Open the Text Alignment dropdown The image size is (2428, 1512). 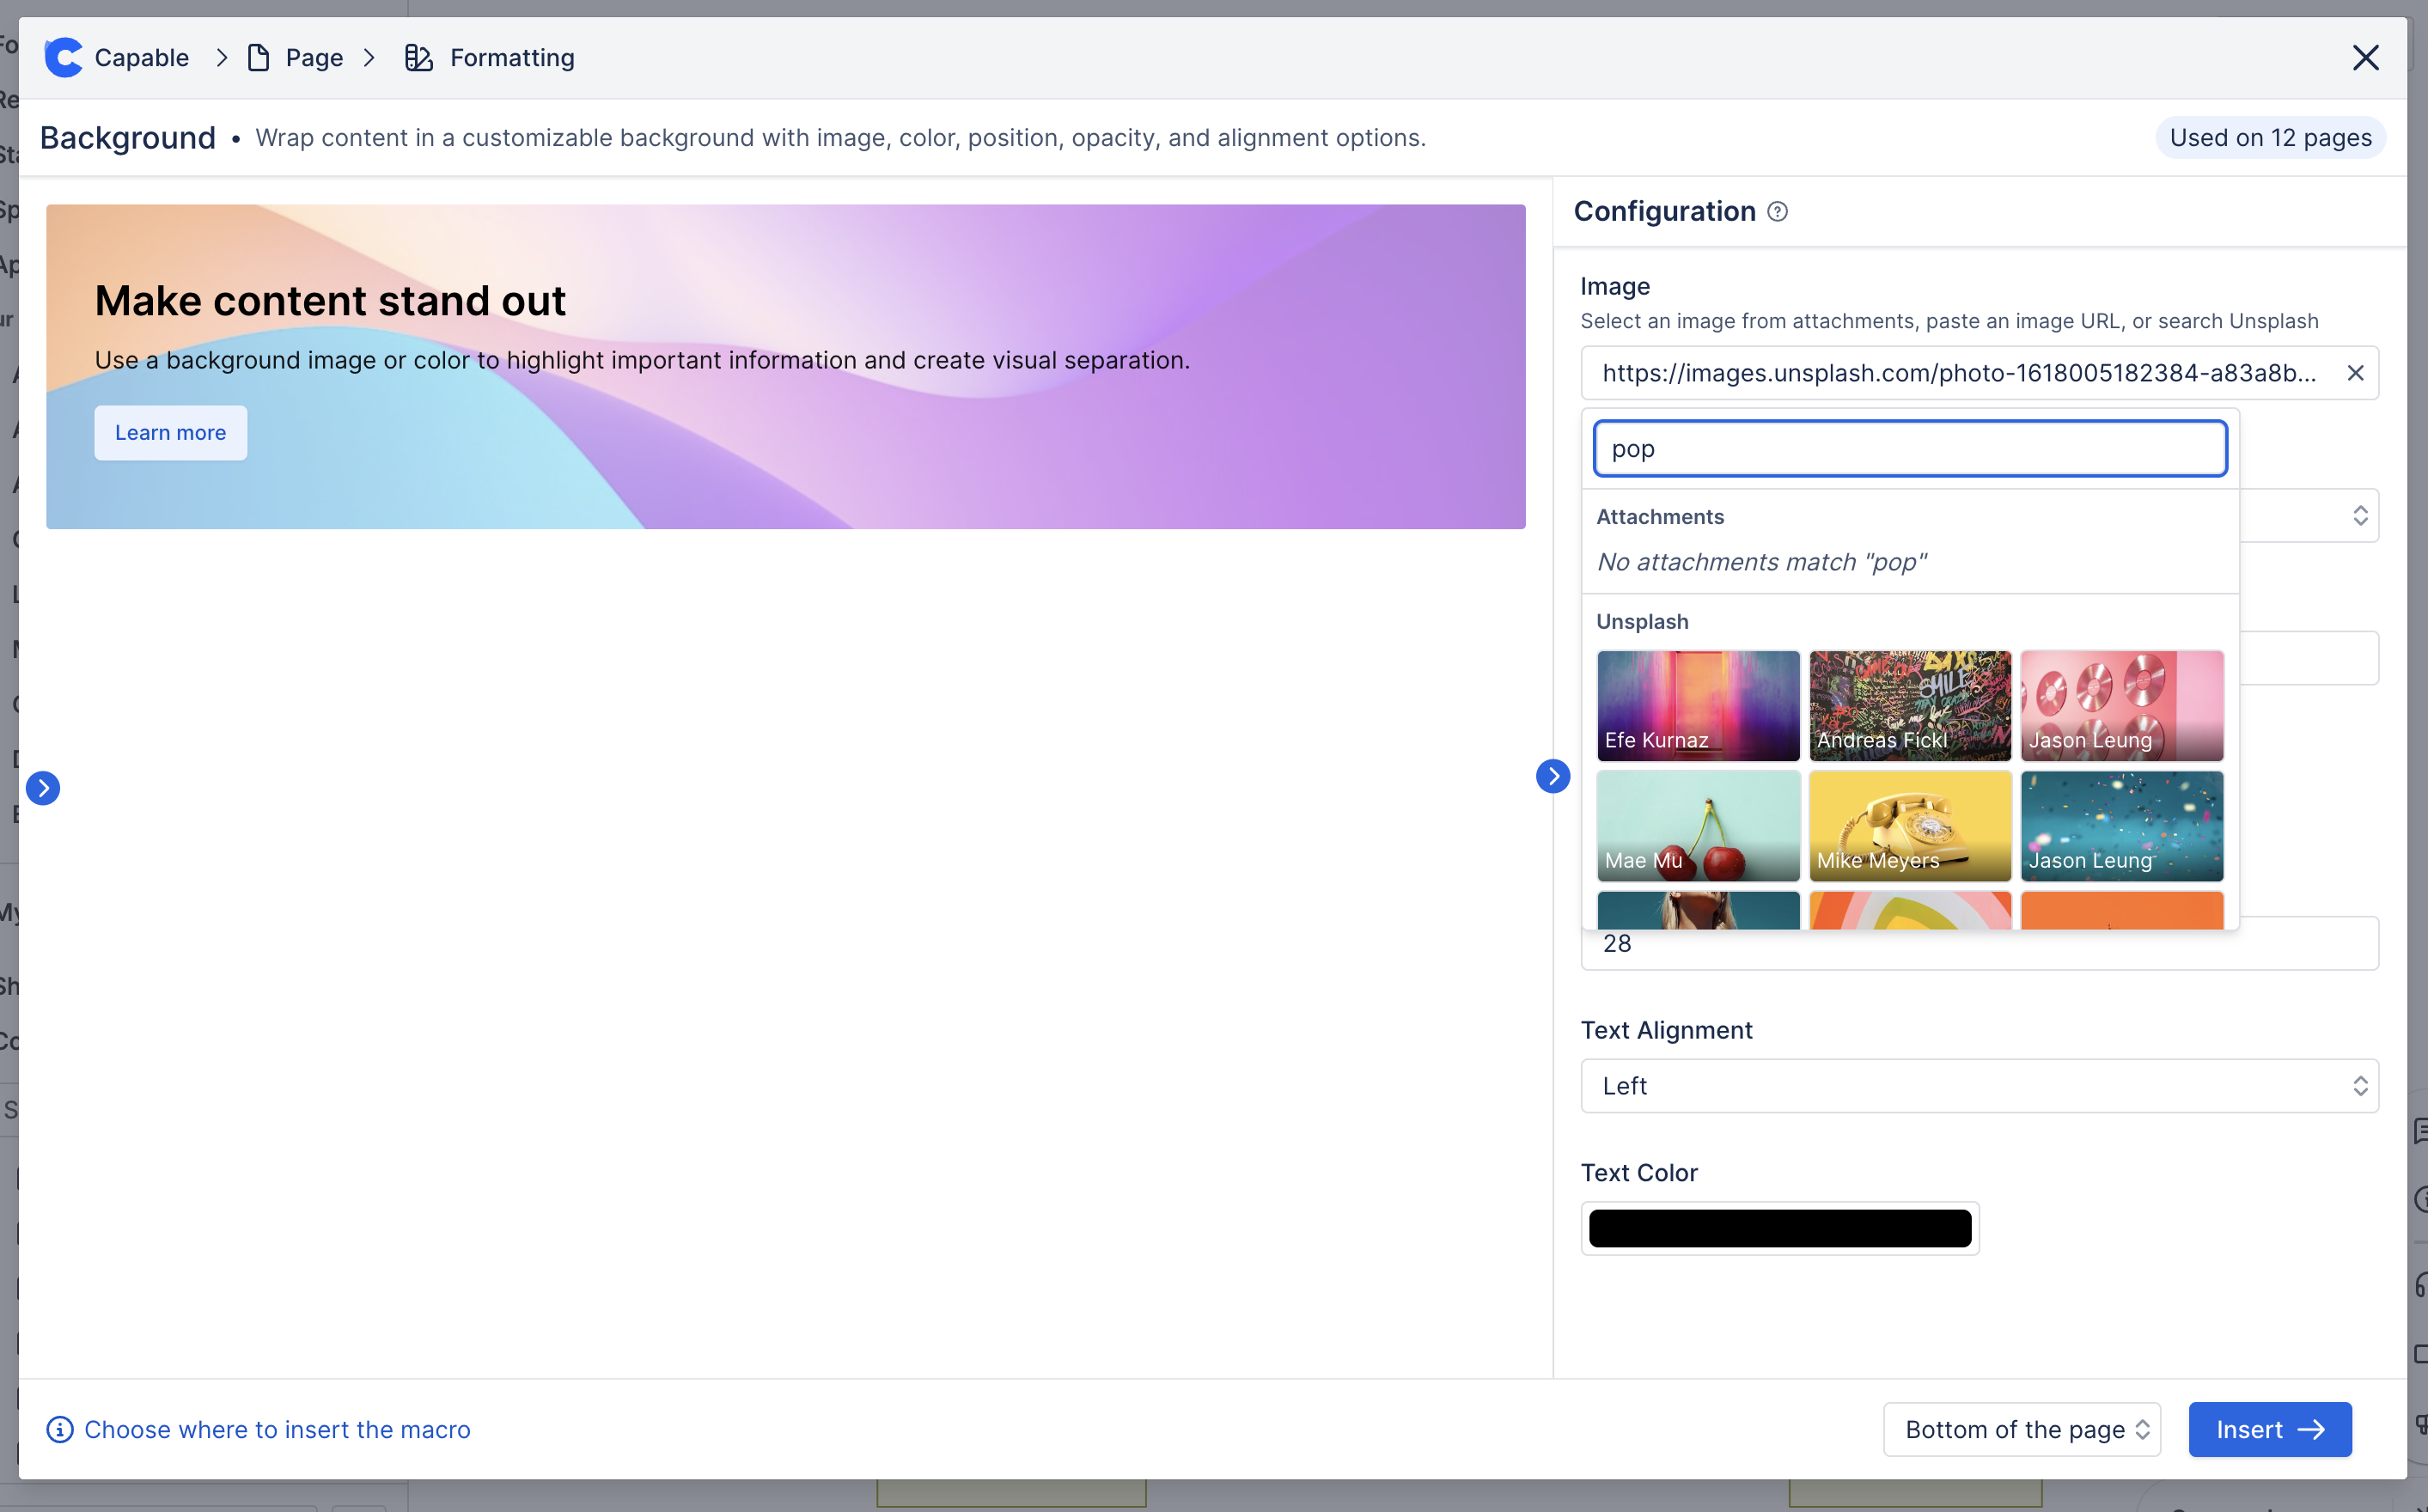(1978, 1086)
